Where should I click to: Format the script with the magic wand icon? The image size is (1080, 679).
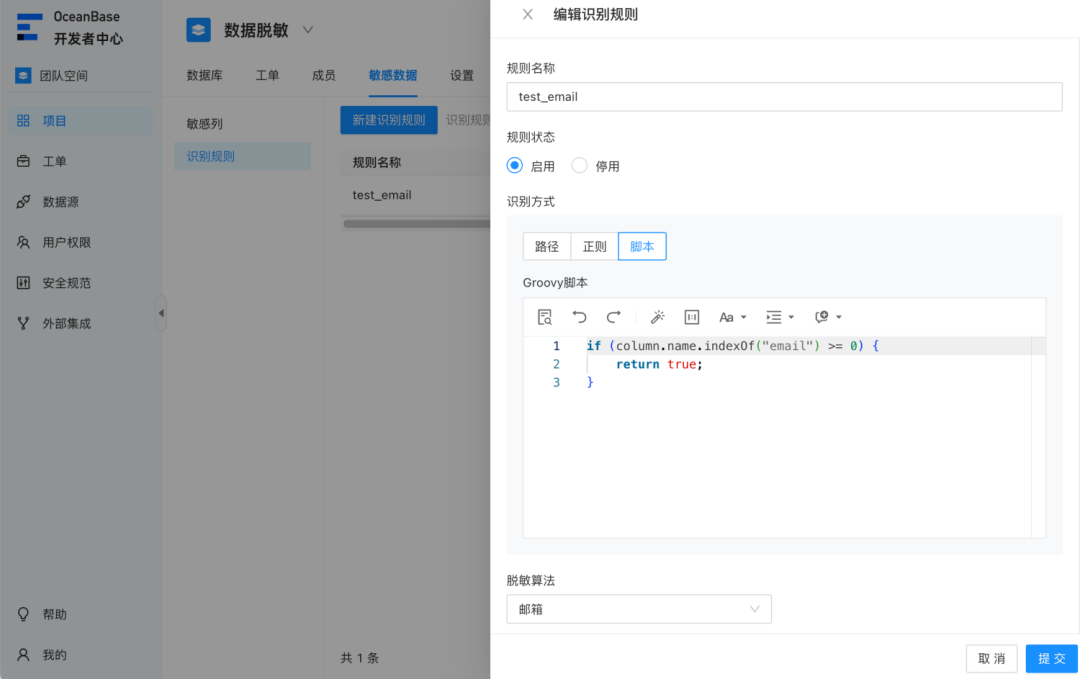coord(656,316)
